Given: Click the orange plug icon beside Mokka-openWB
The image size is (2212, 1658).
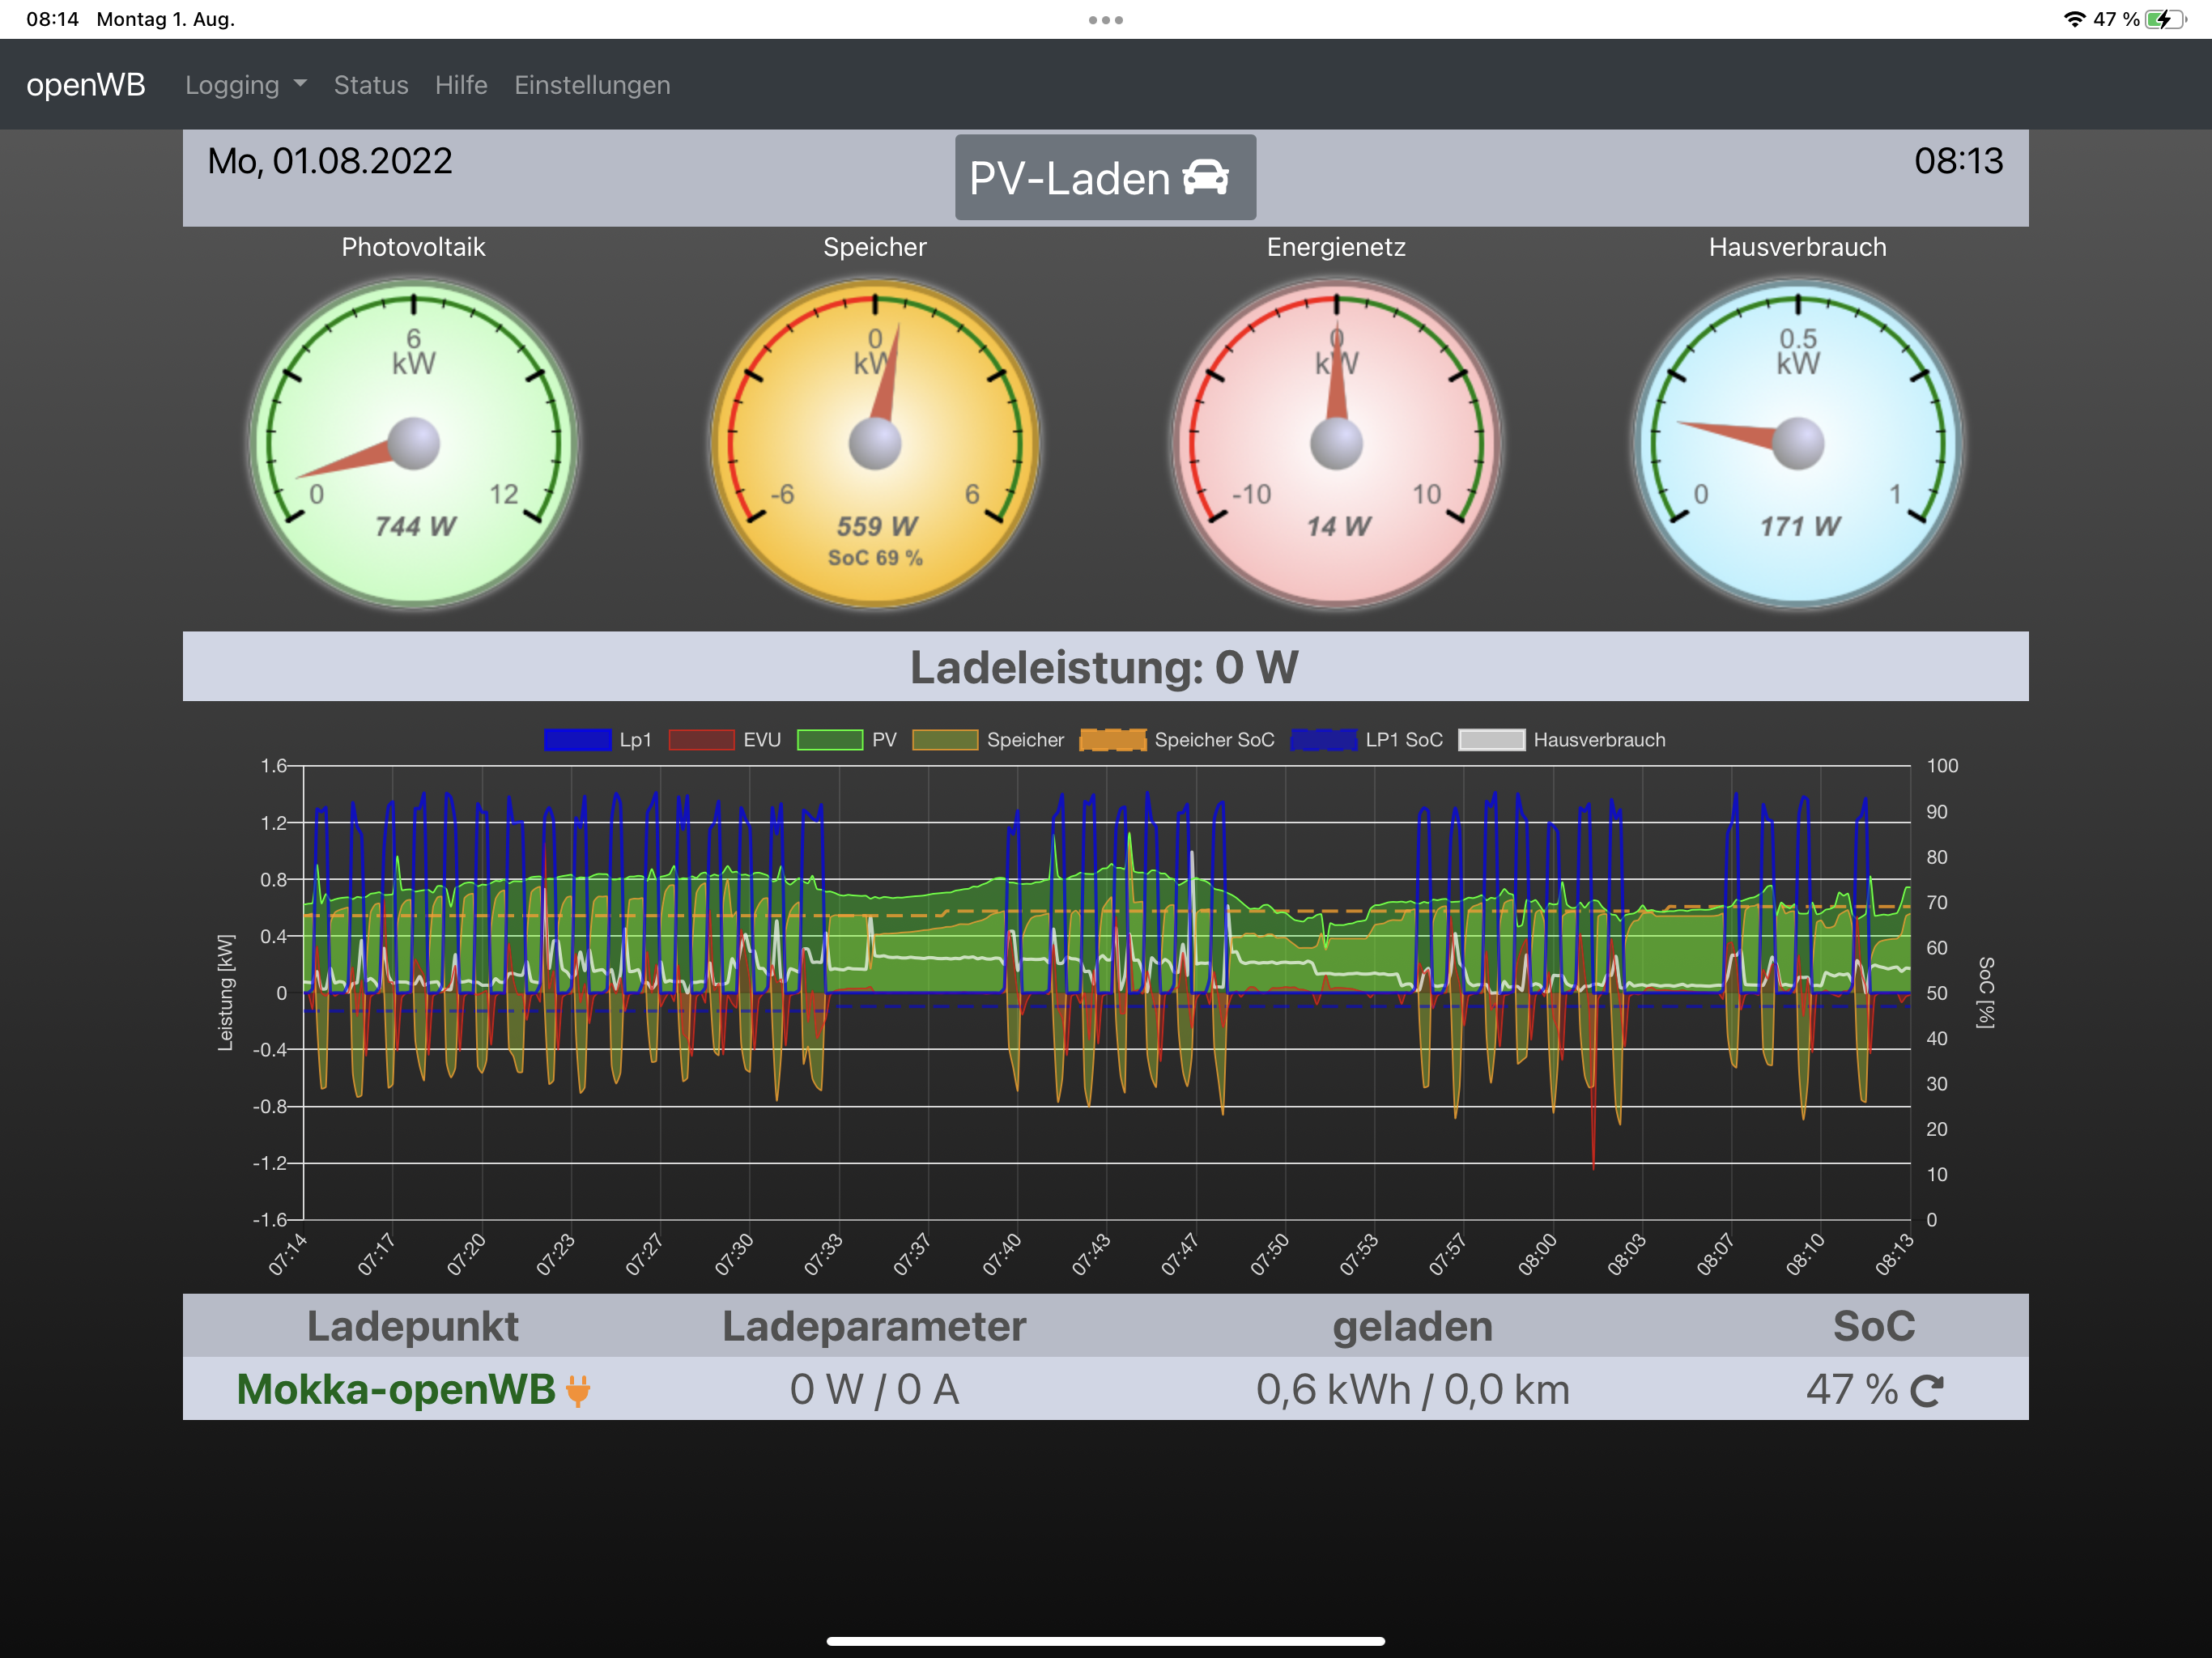Looking at the screenshot, I should click(578, 1390).
